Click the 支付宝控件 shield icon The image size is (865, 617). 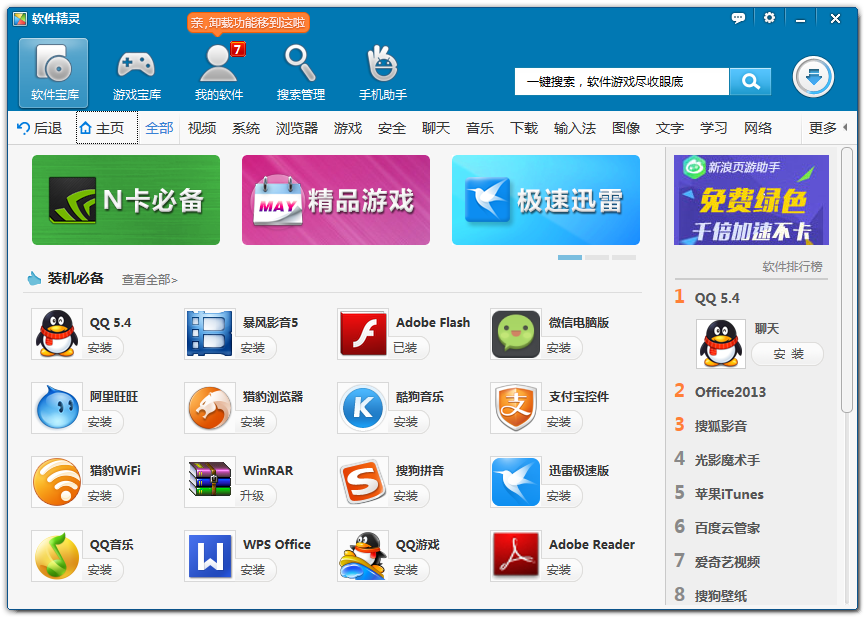click(515, 408)
